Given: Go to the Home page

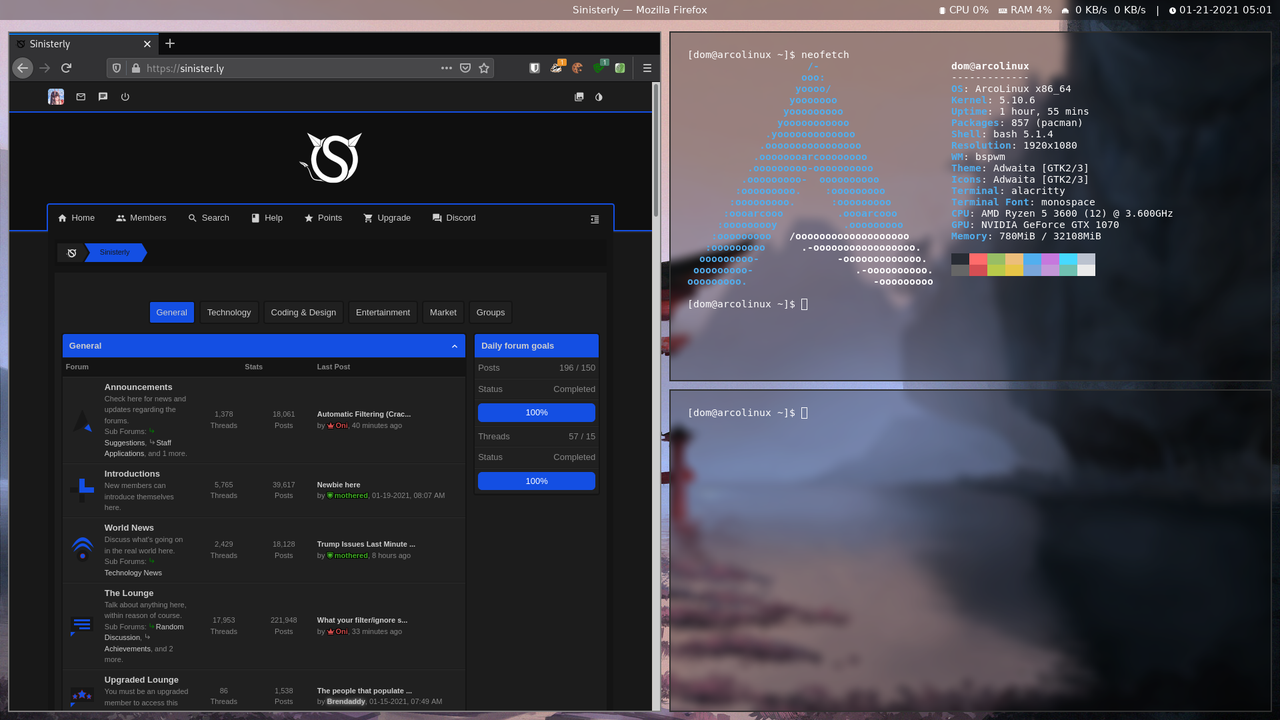Looking at the screenshot, I should pos(76,218).
